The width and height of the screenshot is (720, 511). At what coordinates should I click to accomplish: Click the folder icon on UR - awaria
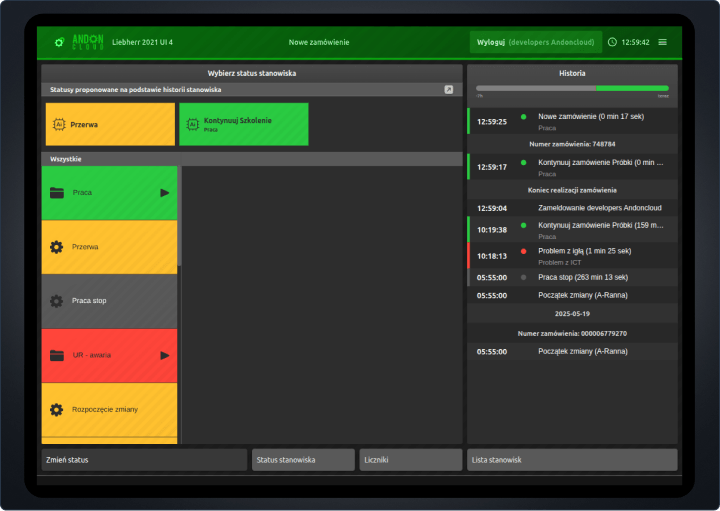tap(57, 355)
